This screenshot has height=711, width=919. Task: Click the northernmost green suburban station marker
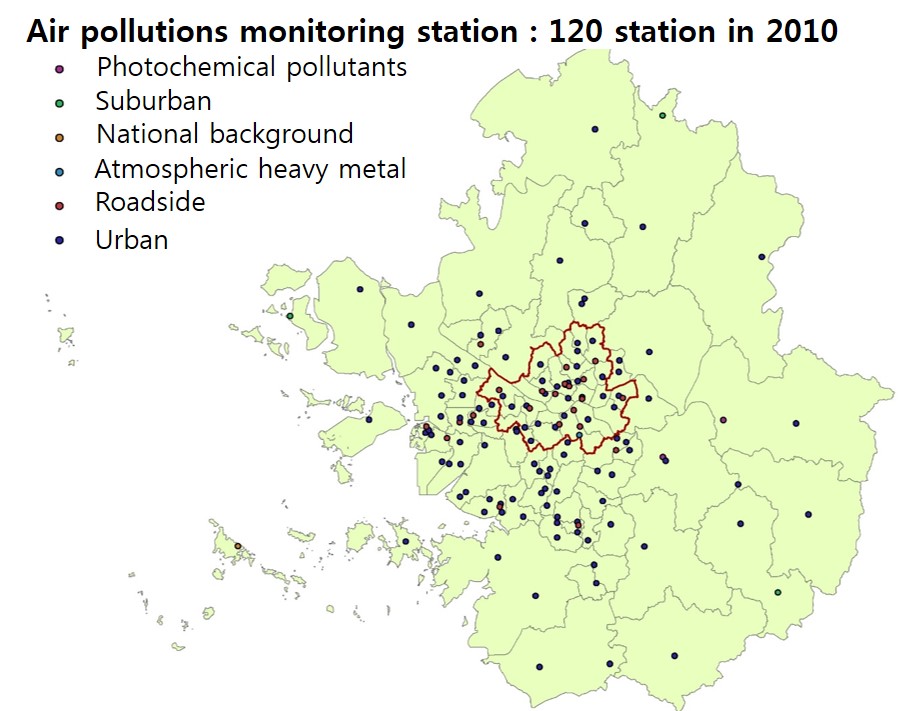pyautogui.click(x=662, y=115)
